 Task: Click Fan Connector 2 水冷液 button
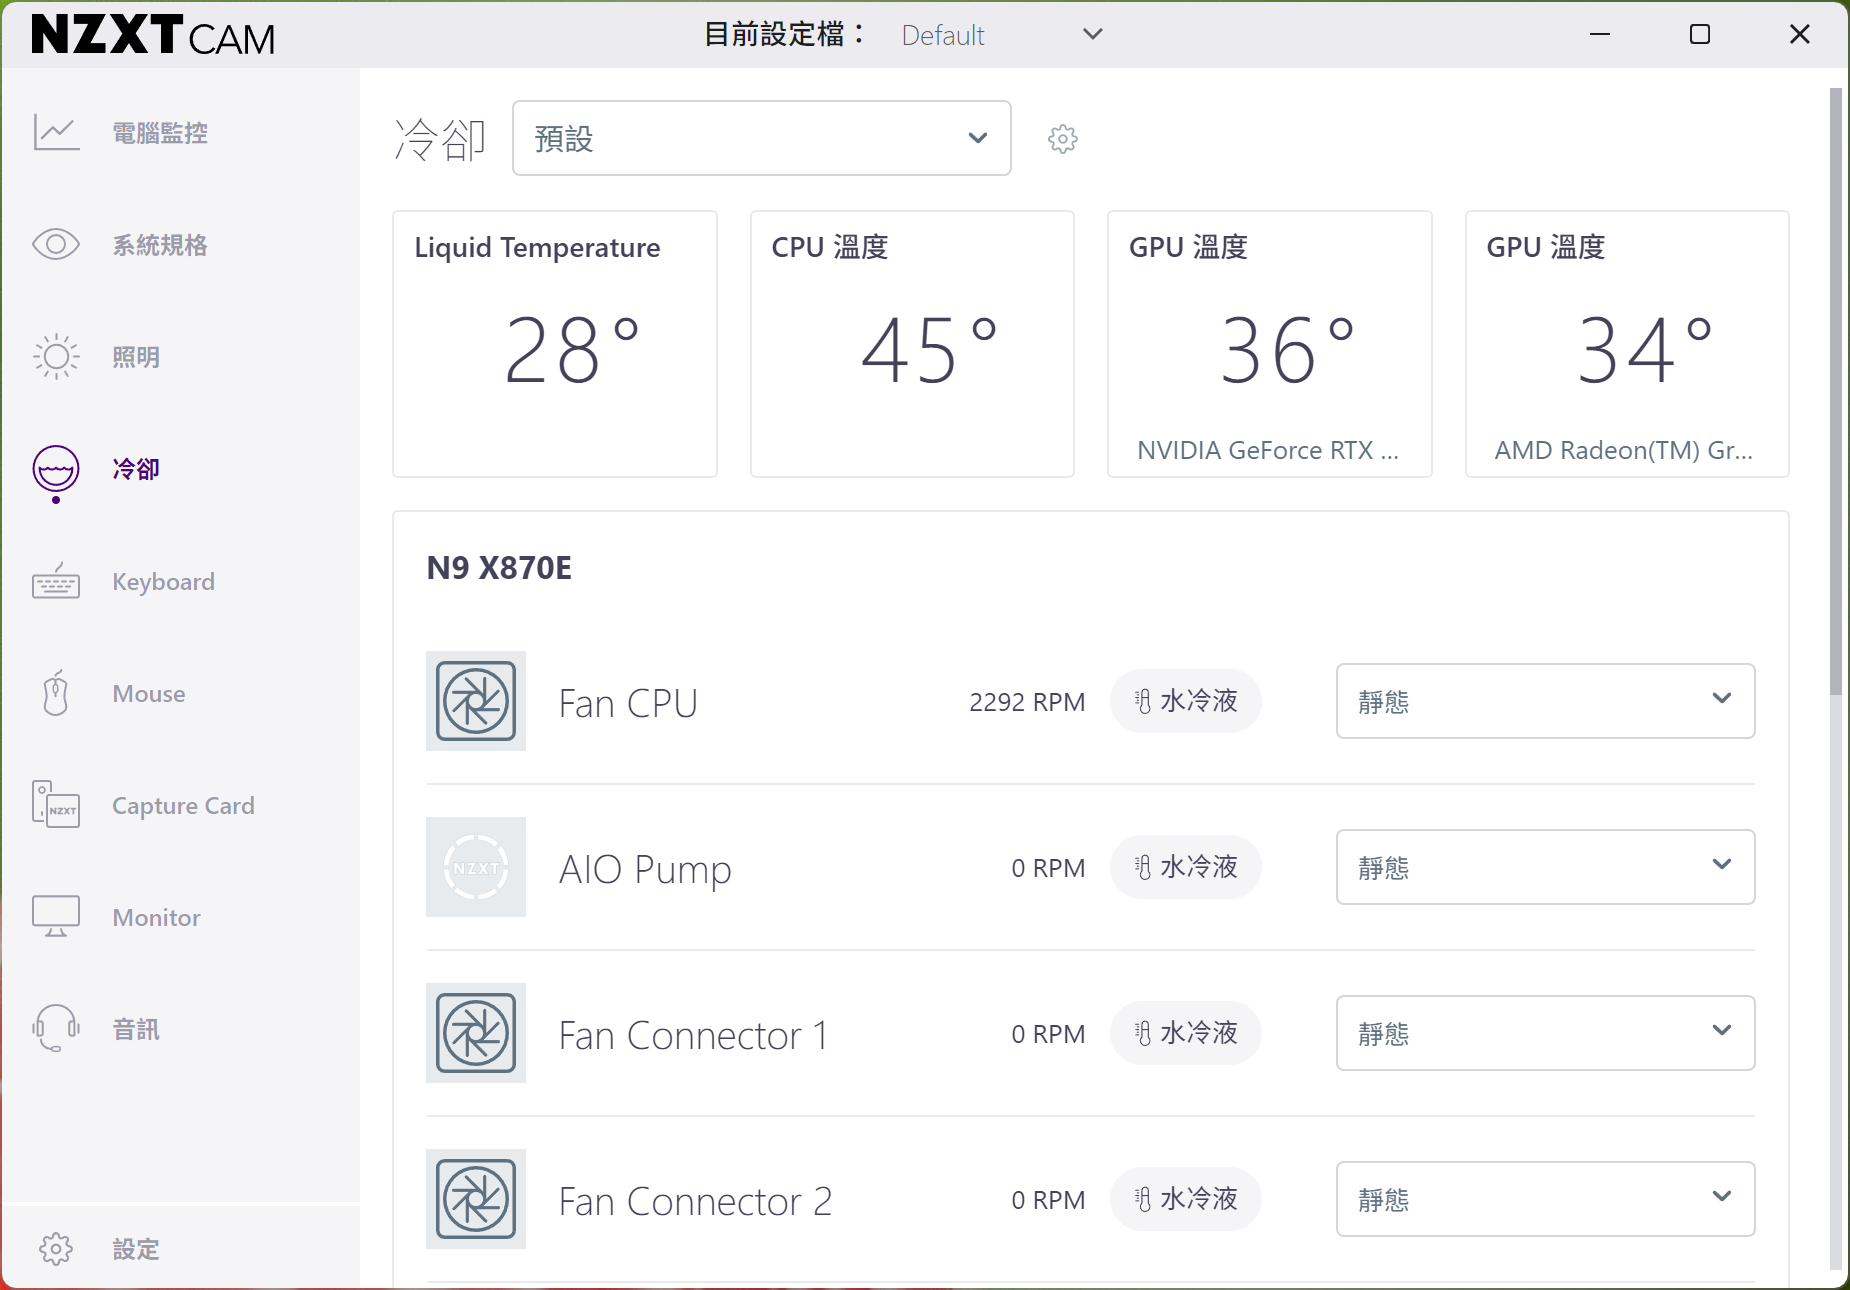pyautogui.click(x=1186, y=1199)
